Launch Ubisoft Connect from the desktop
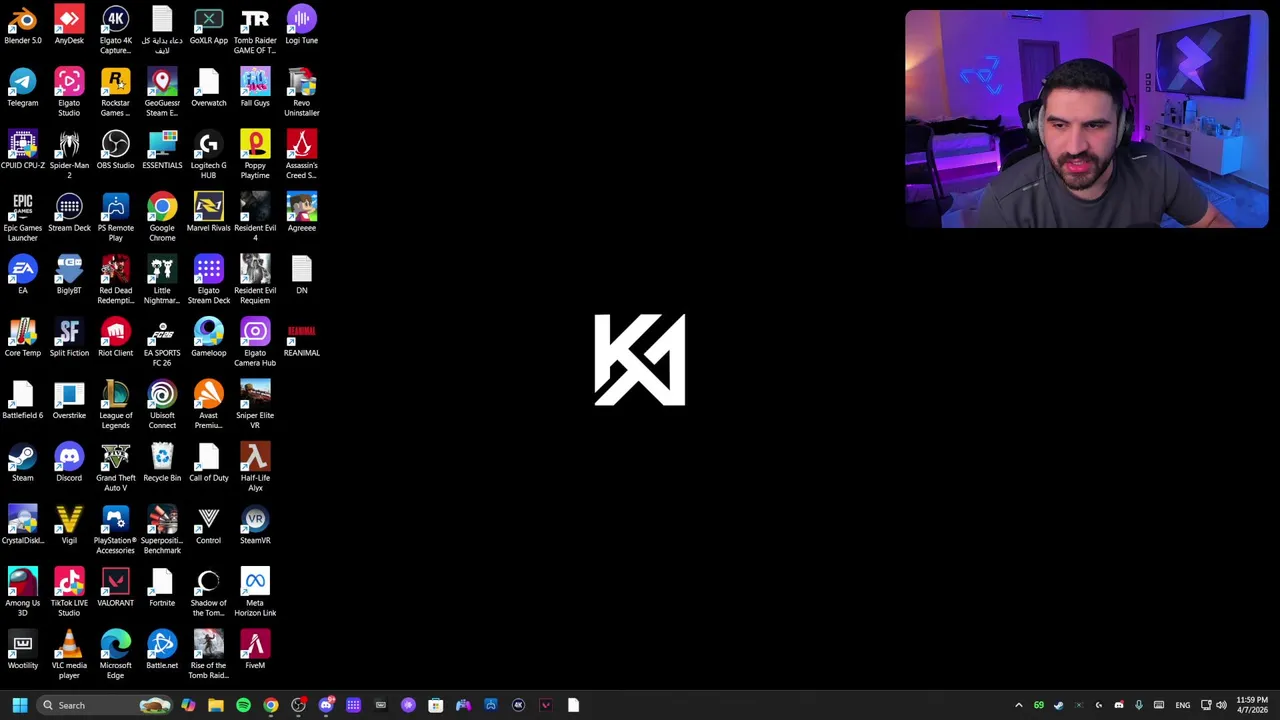Image resolution: width=1280 pixels, height=720 pixels. pyautogui.click(x=162, y=406)
